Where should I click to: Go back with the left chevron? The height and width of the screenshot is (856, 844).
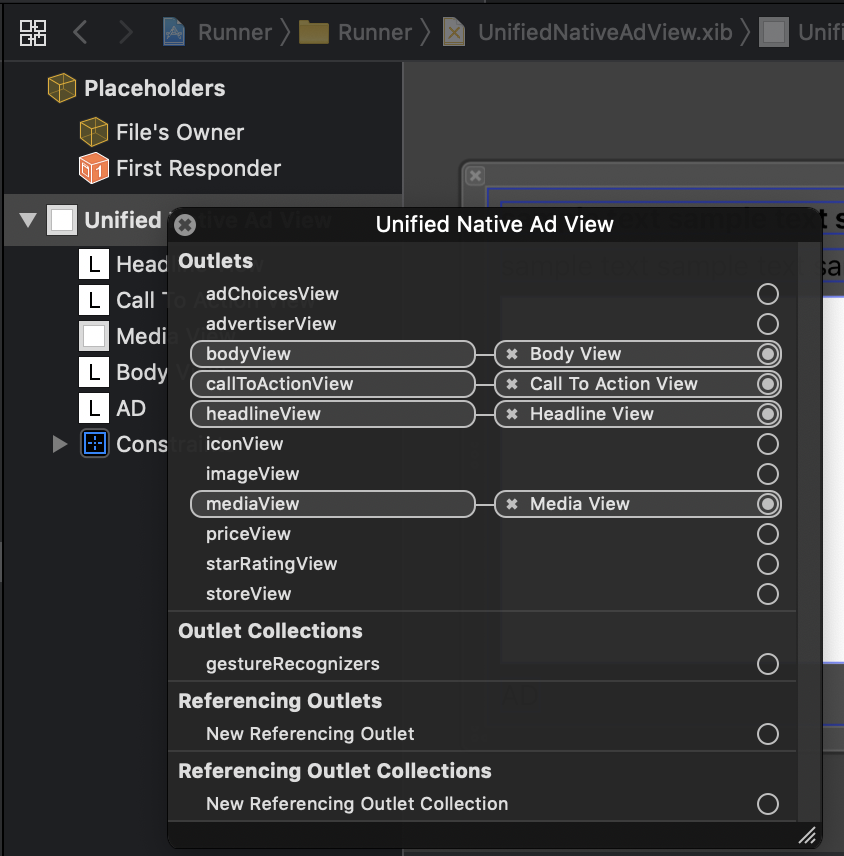[80, 32]
